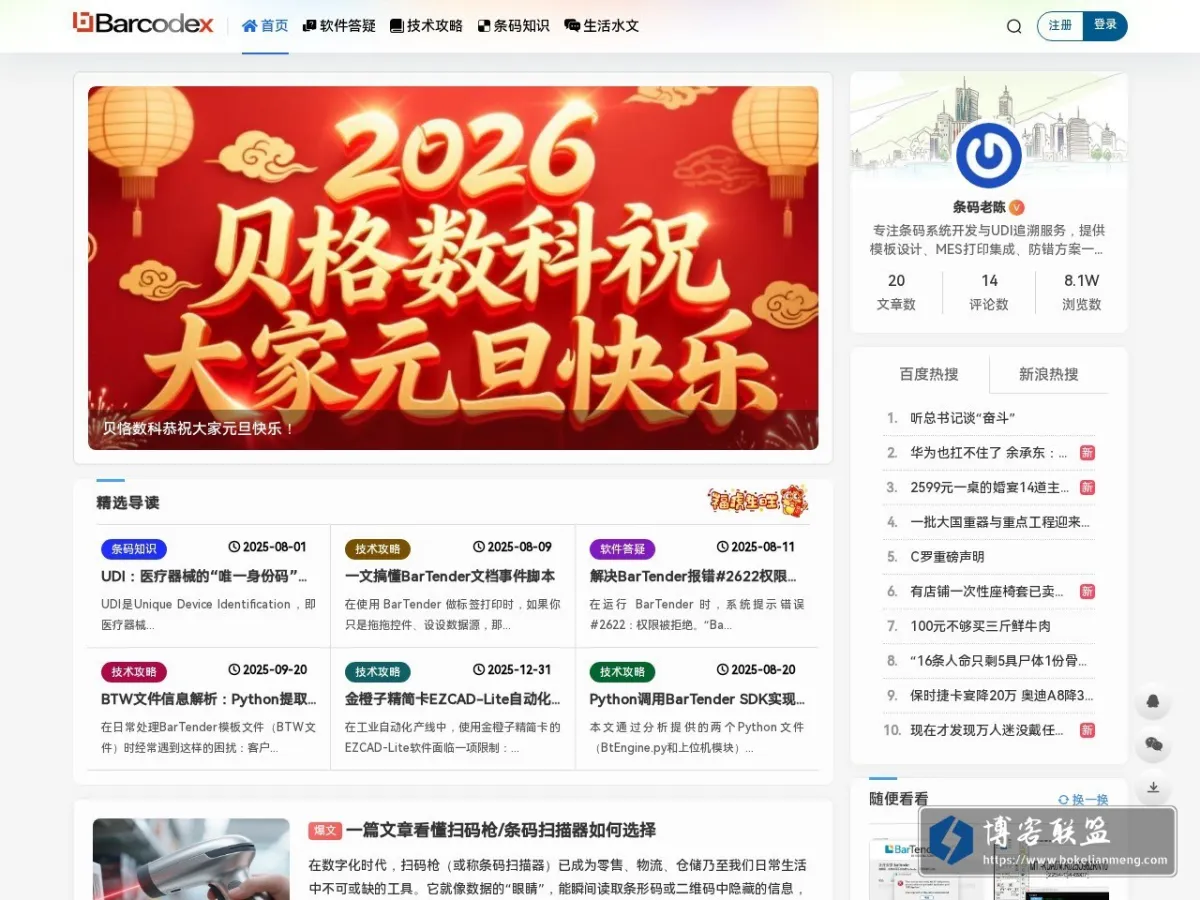Viewport: 1200px width, 900px height.
Task: Click author name 条码老陈
Action: [979, 207]
